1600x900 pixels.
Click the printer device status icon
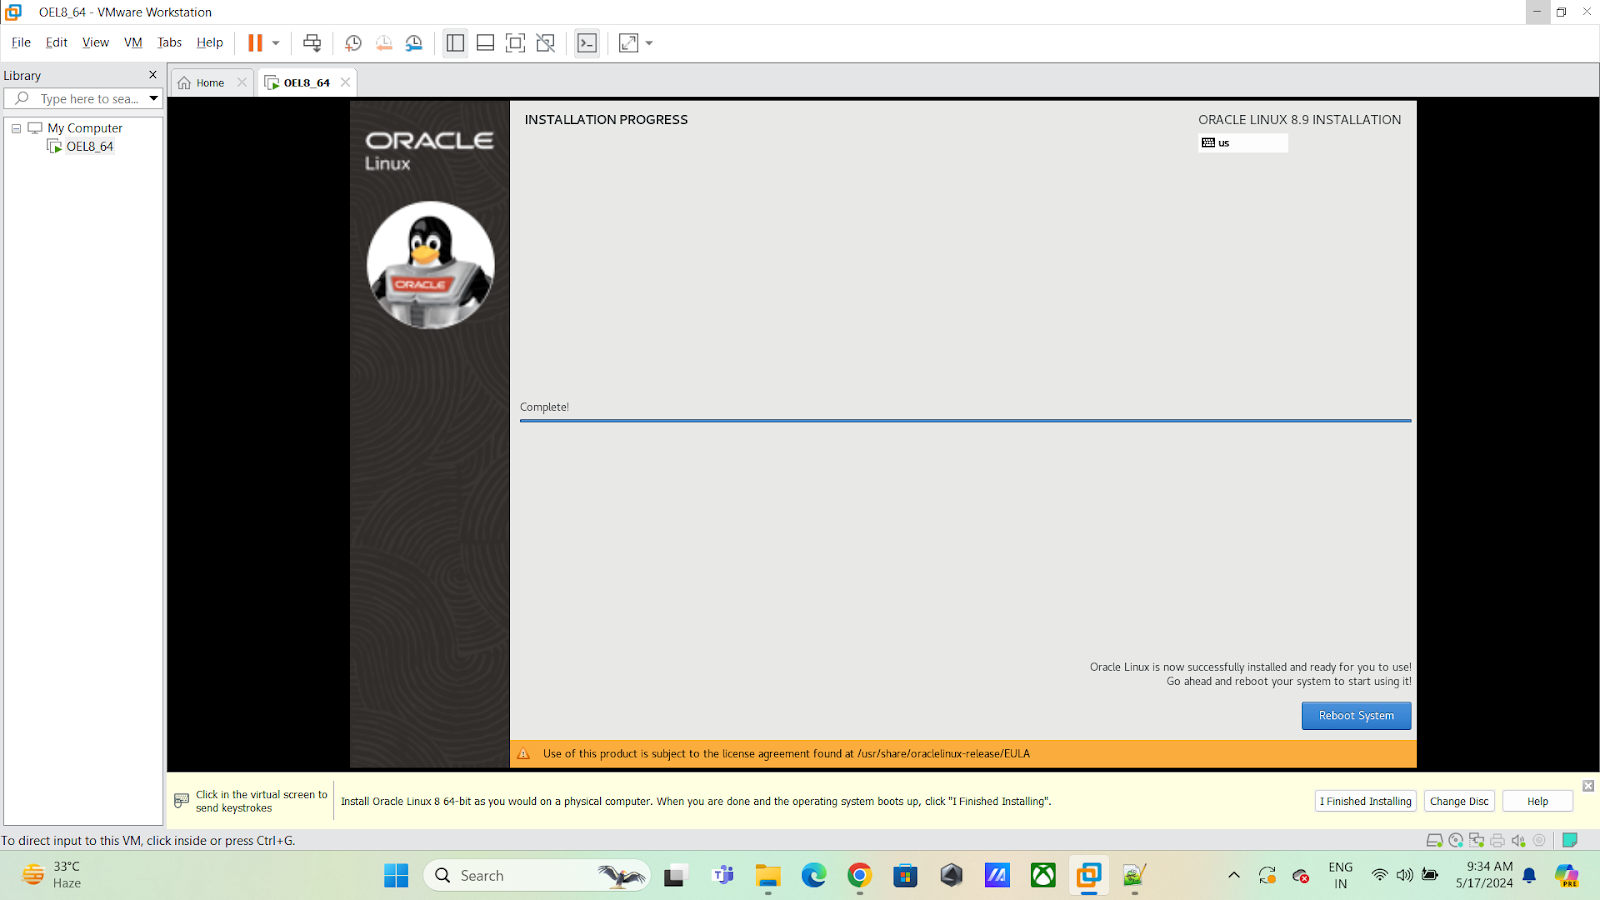pos(1497,841)
